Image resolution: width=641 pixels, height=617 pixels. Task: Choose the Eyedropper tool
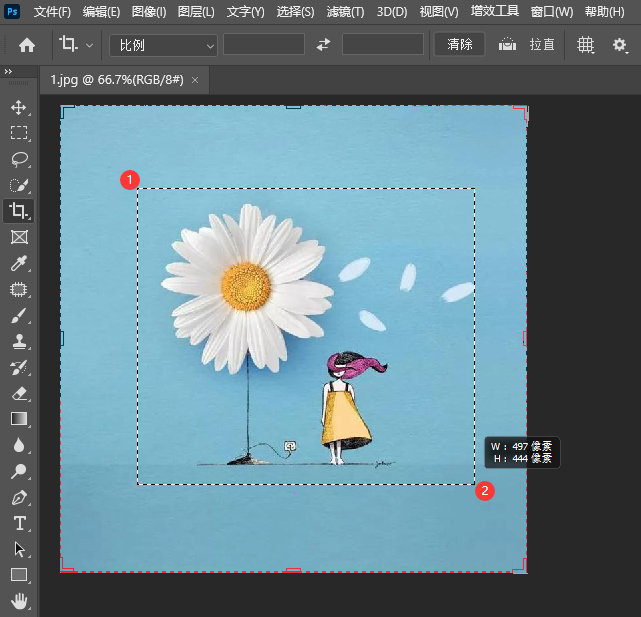18,263
